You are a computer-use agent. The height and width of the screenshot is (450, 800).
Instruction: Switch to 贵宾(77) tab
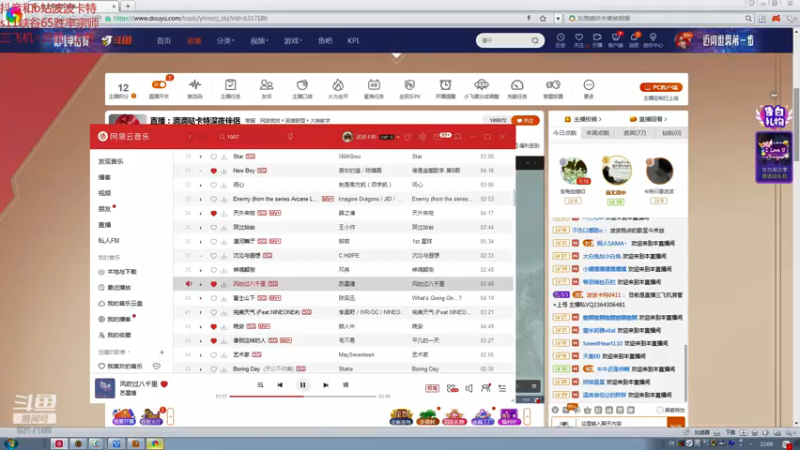[x=634, y=133]
